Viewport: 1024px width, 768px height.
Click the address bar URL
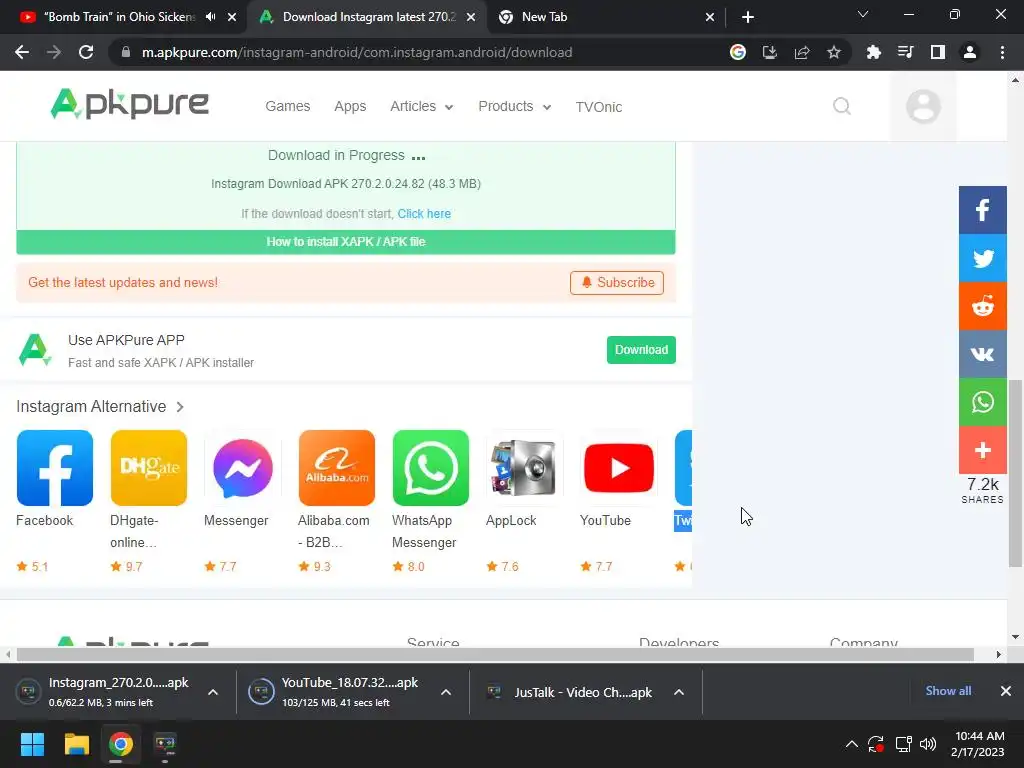click(357, 52)
